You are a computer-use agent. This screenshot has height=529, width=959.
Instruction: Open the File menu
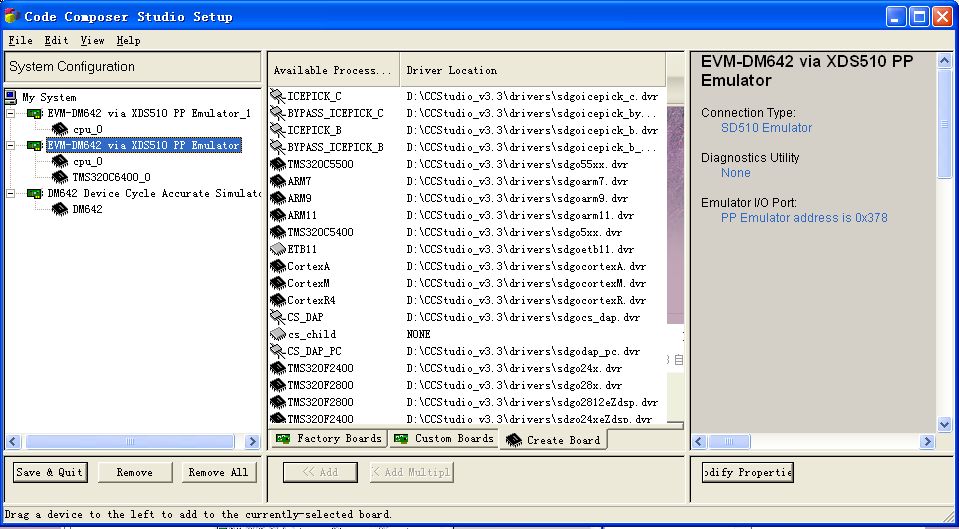click(x=21, y=40)
